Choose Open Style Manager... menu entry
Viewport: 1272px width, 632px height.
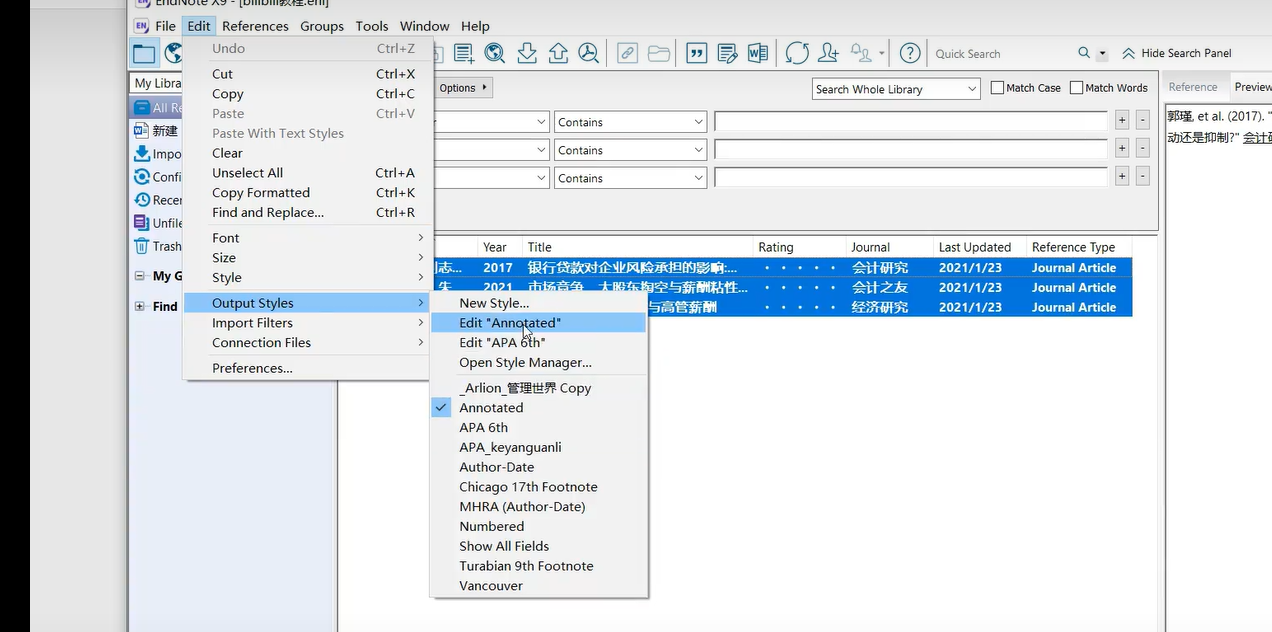click(x=539, y=363)
